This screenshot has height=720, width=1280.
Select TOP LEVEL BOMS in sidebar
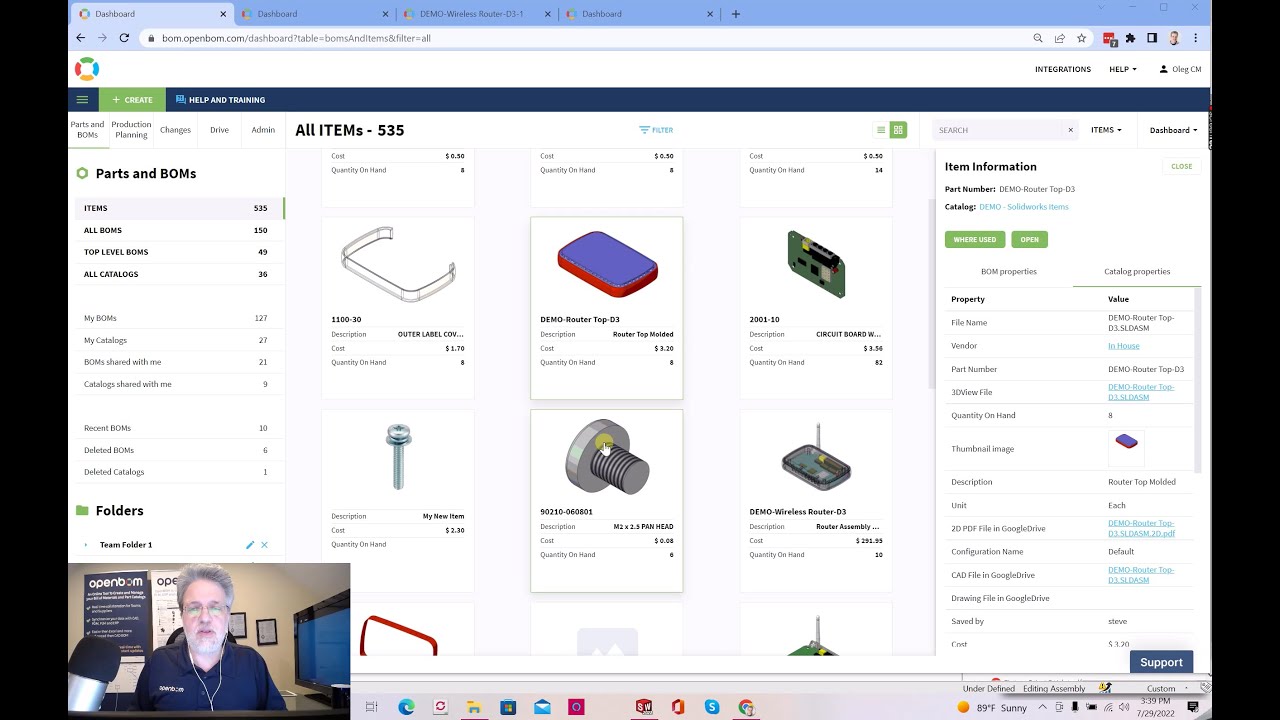tap(179, 252)
